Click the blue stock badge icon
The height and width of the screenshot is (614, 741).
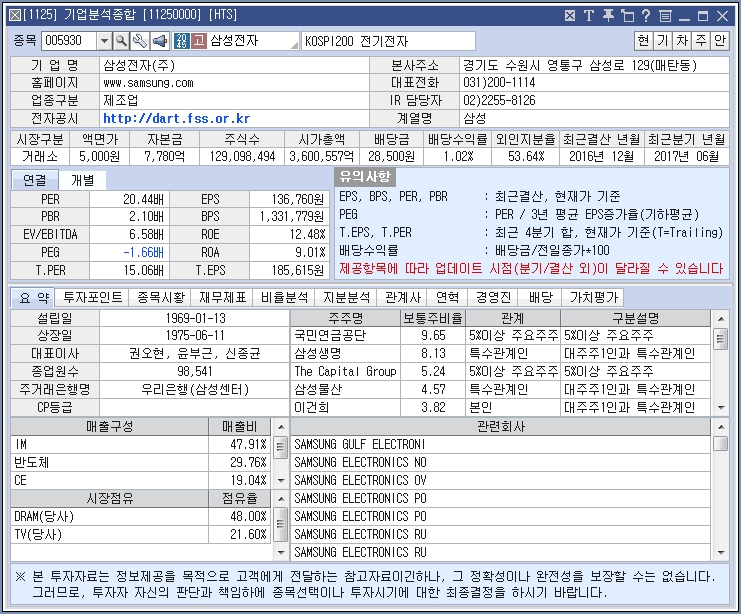coord(181,41)
